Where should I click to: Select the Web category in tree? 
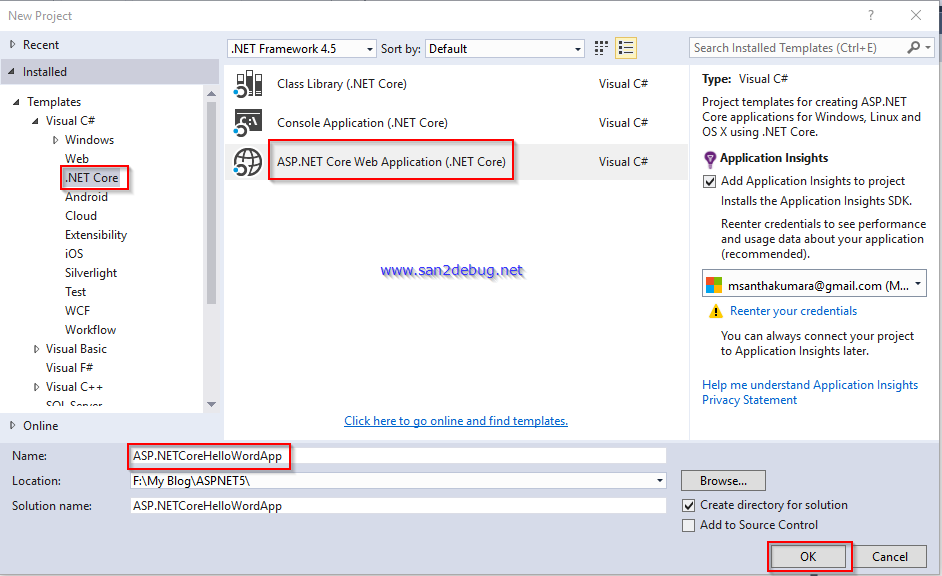coord(77,159)
